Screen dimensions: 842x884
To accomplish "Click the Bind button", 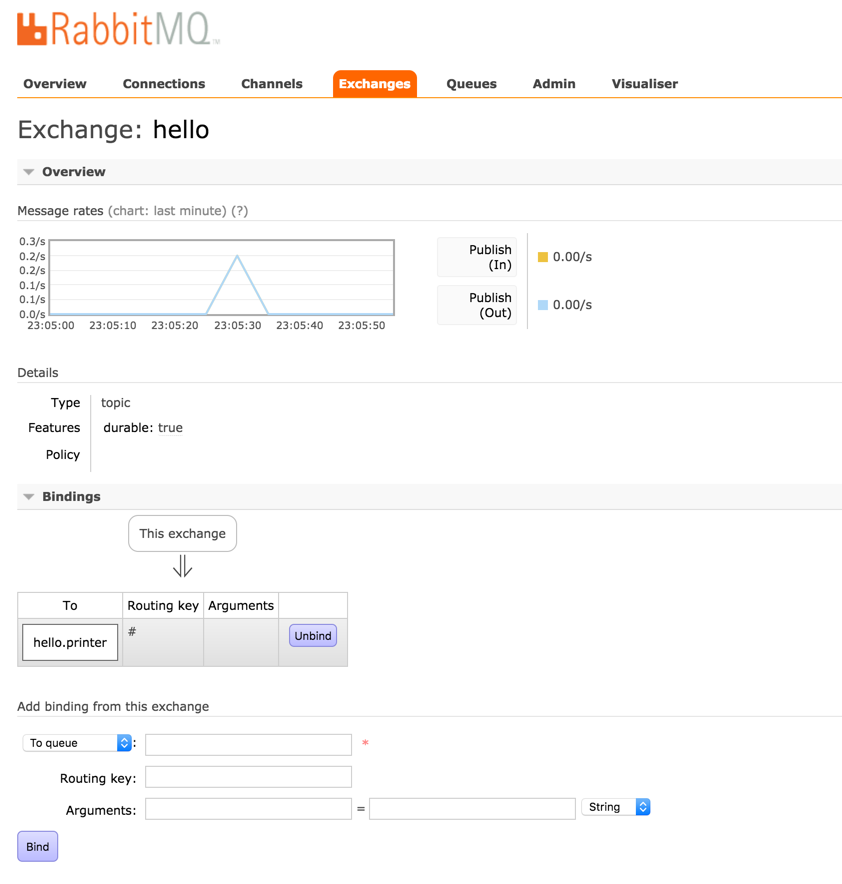I will [38, 847].
